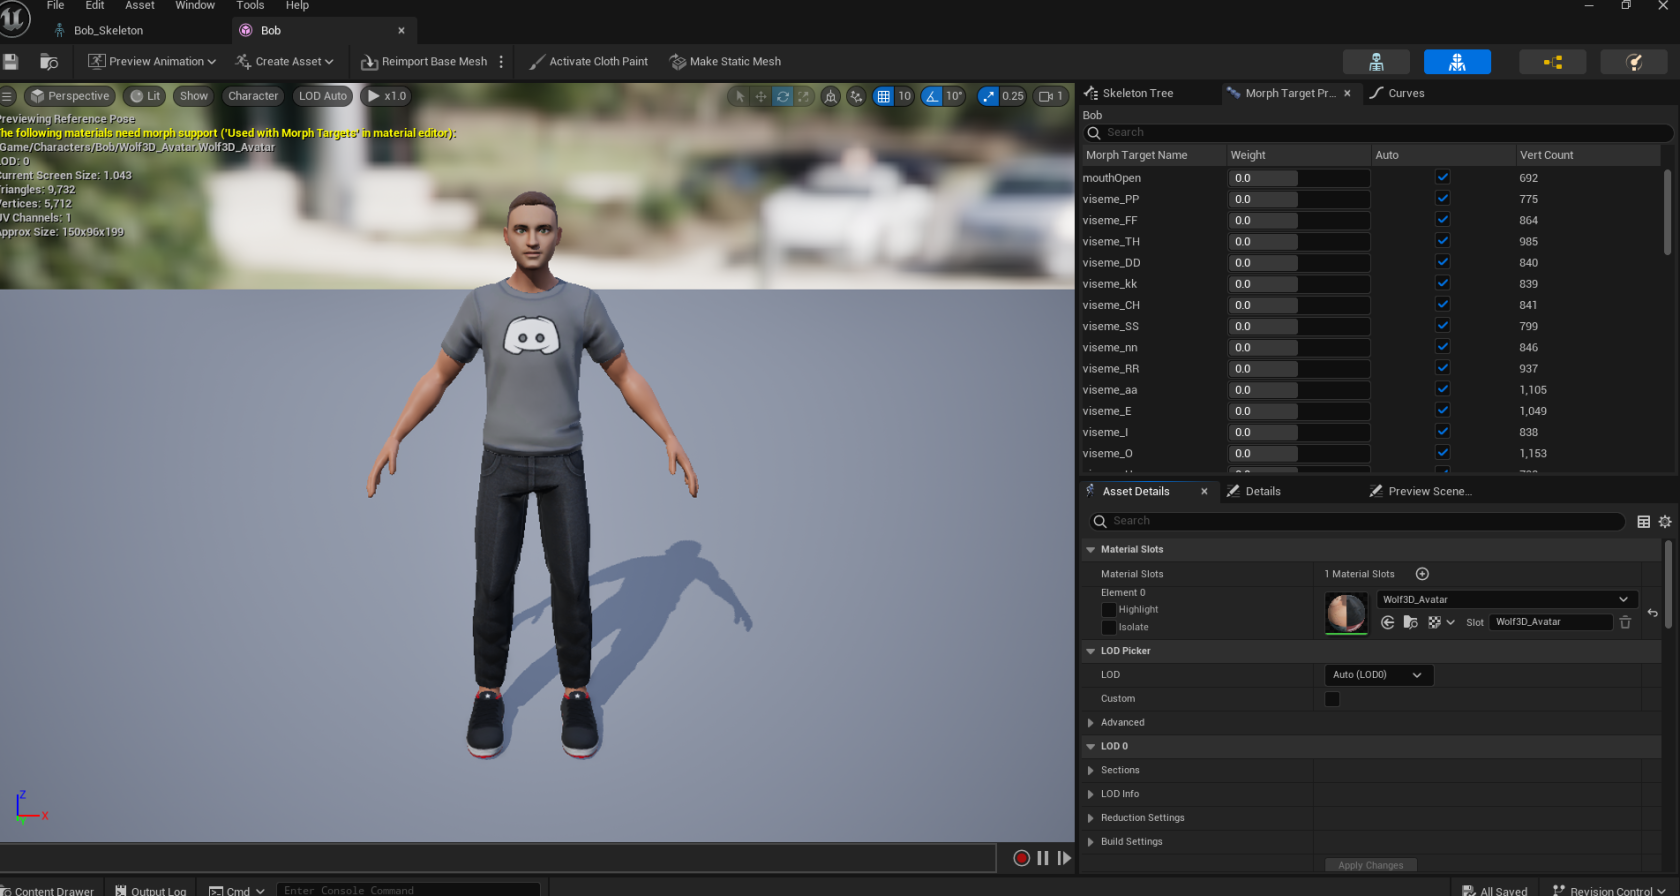Enable the Custom LOD checkbox
Image resolution: width=1680 pixels, height=896 pixels.
pos(1332,699)
